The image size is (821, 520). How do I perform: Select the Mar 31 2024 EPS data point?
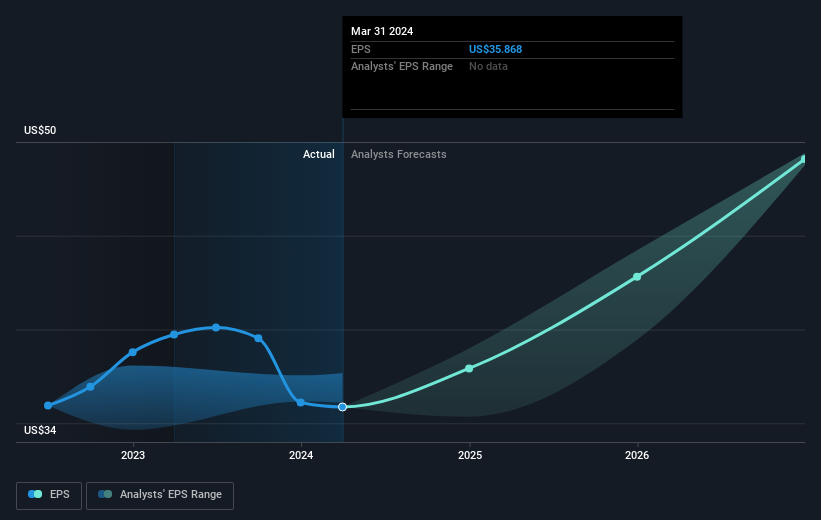[x=342, y=407]
